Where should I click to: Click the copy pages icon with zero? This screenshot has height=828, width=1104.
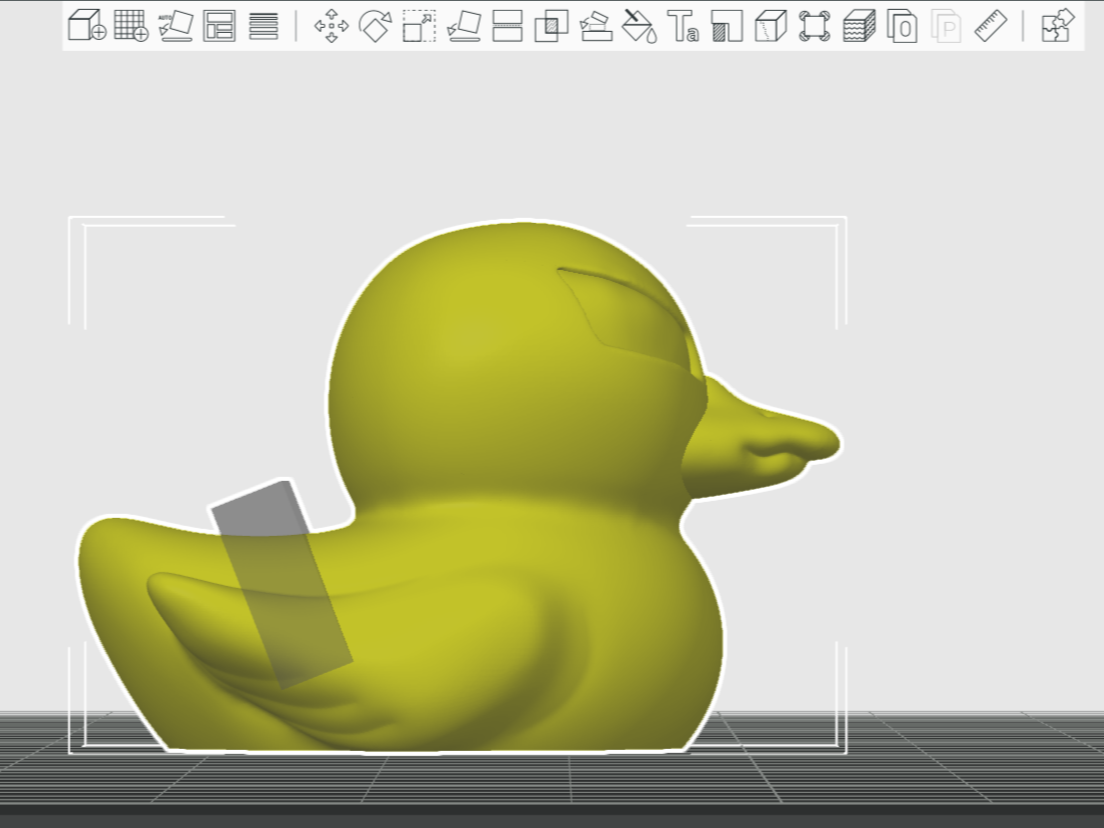903,26
